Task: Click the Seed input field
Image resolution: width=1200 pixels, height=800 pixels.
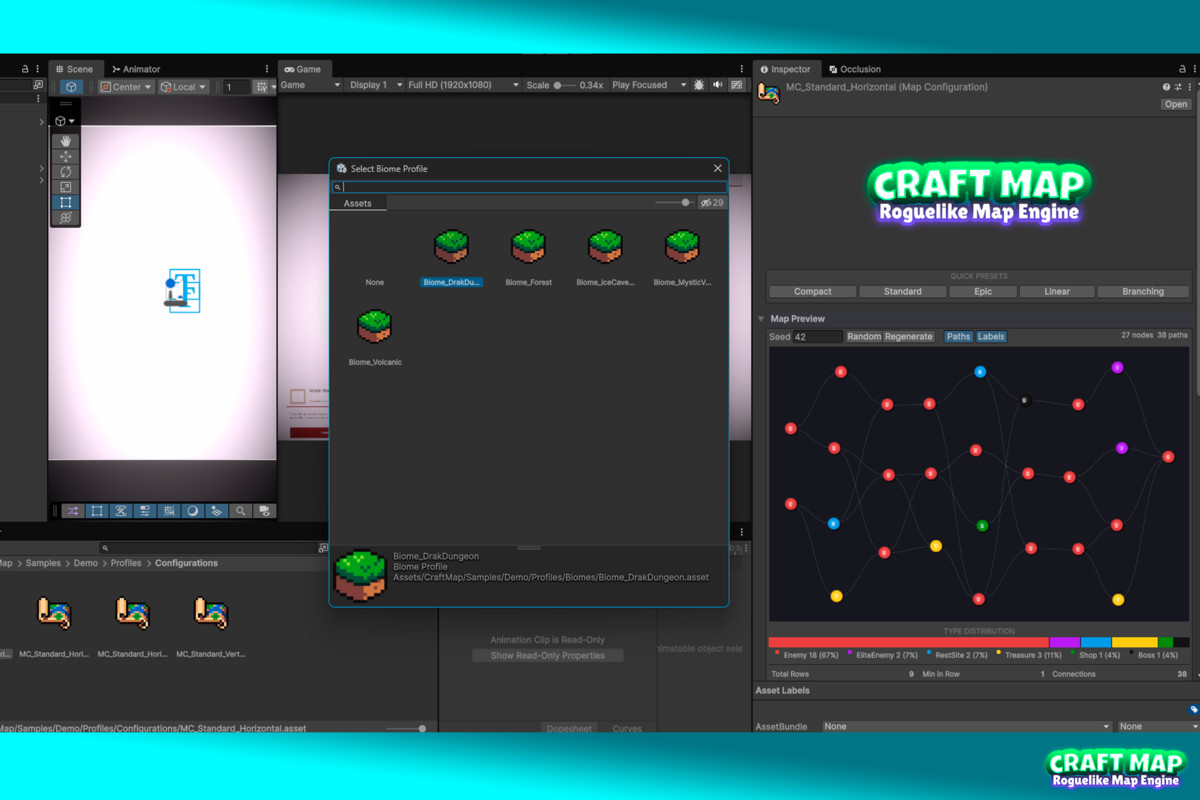Action: 818,337
